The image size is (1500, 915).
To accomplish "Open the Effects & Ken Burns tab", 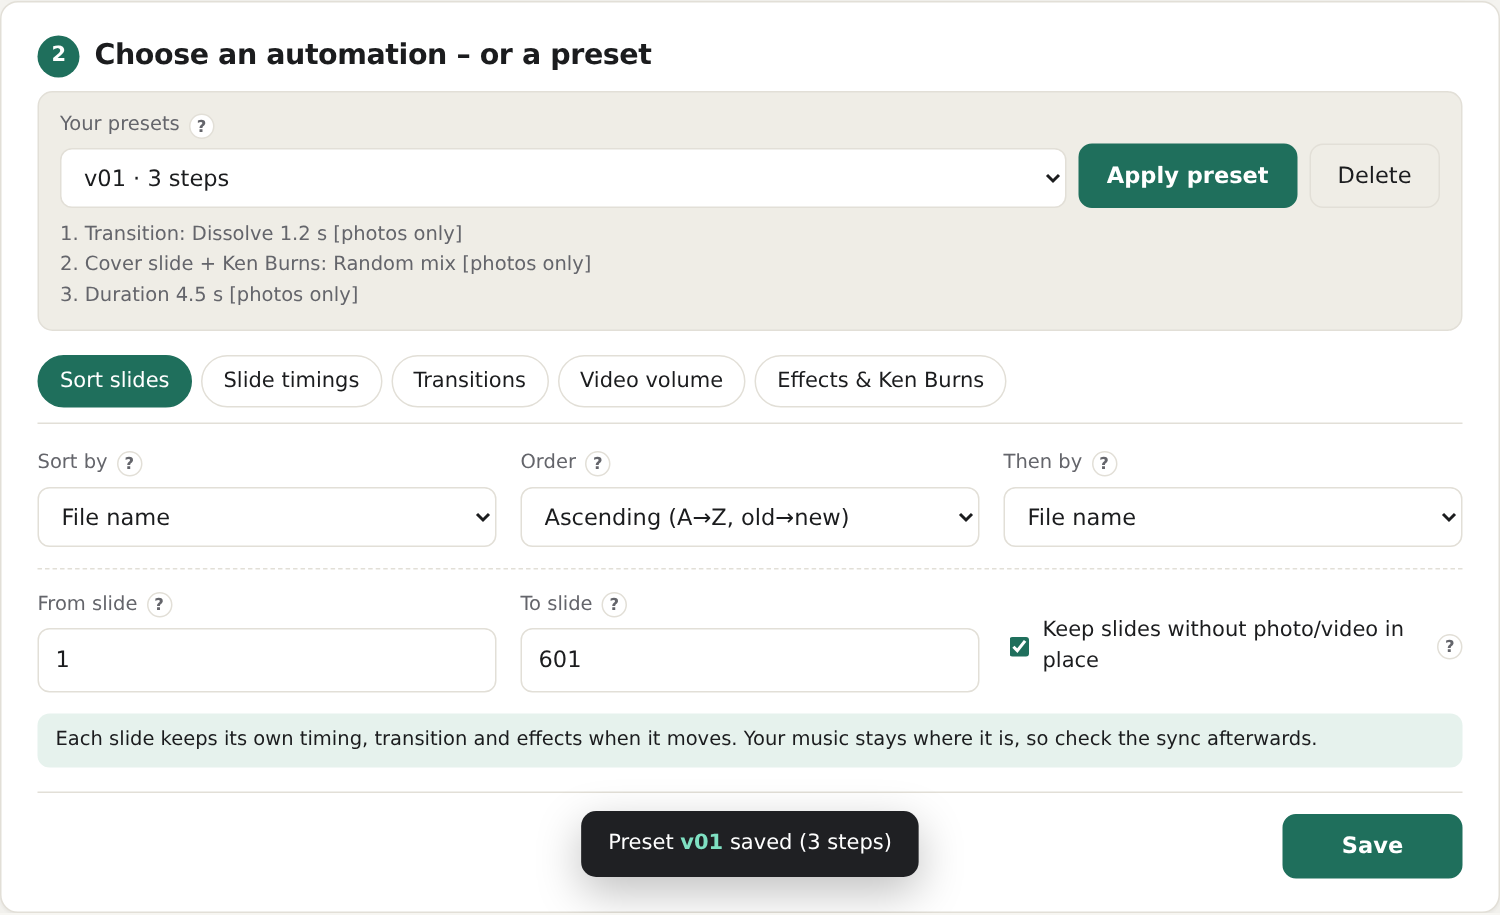I will pos(881,381).
